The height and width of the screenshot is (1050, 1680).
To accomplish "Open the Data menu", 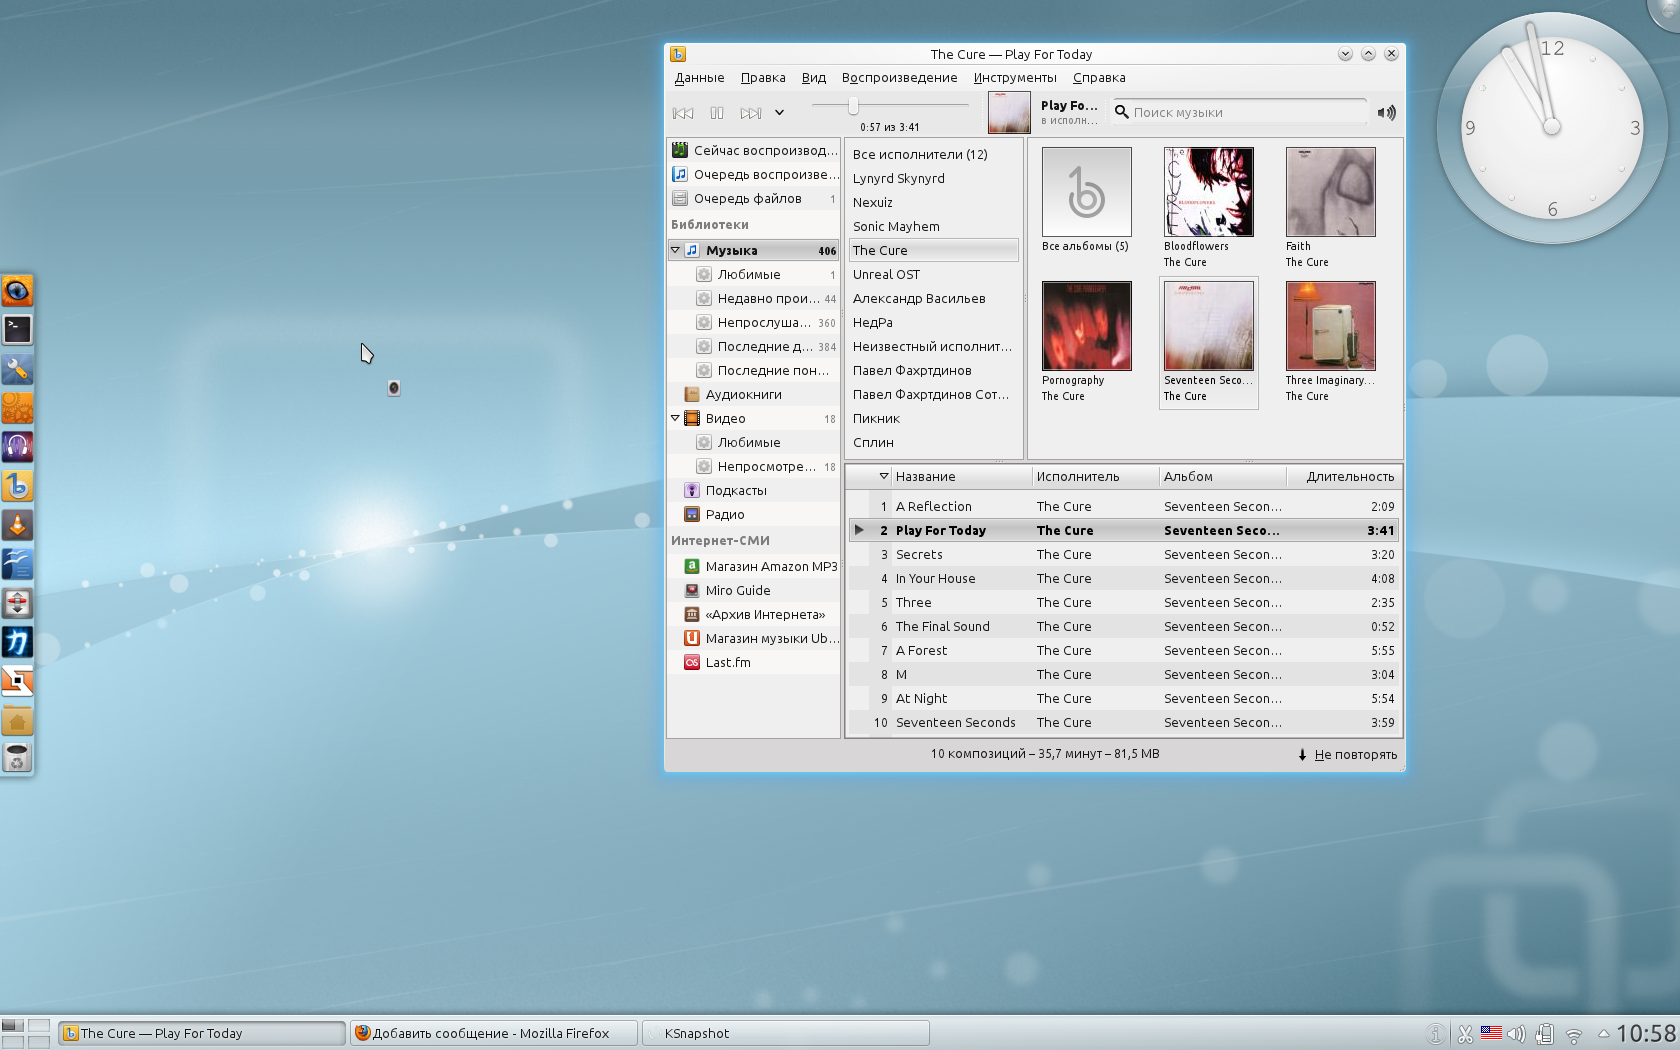I will (699, 78).
